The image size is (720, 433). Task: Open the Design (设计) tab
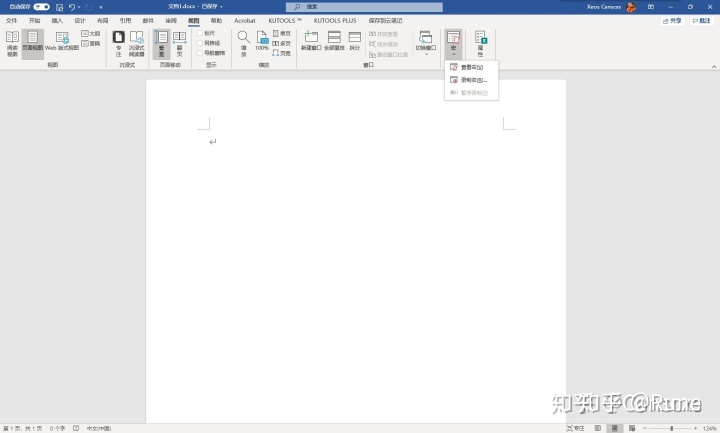tap(80, 21)
